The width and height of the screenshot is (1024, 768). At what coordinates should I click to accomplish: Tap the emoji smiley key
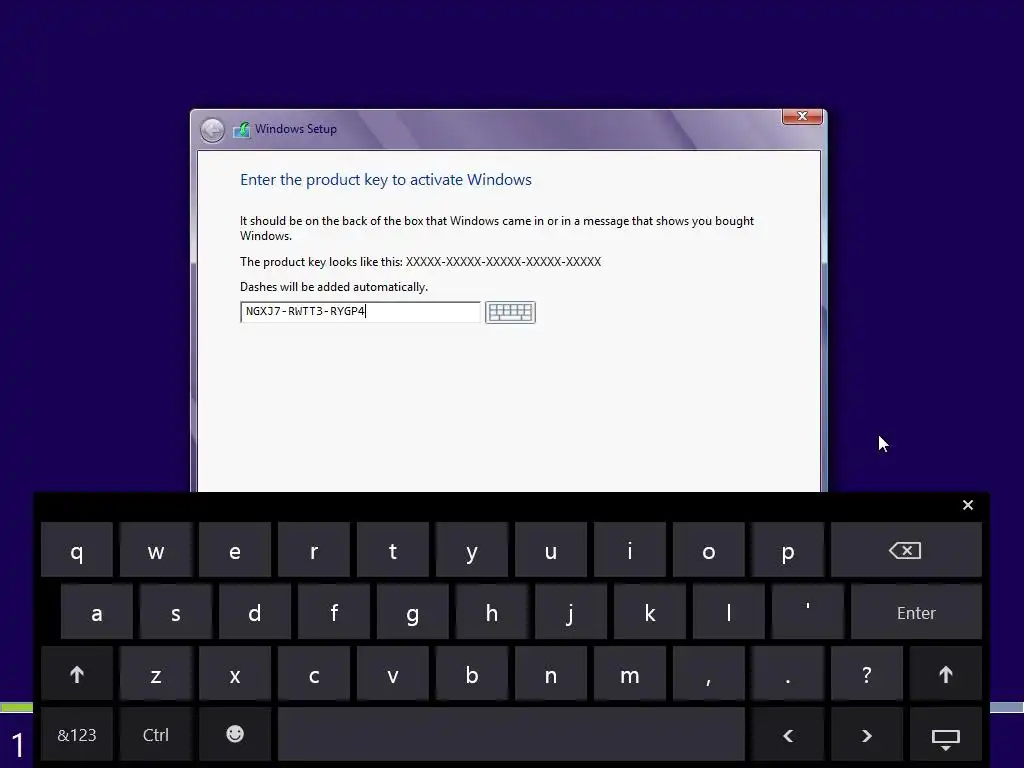click(235, 735)
